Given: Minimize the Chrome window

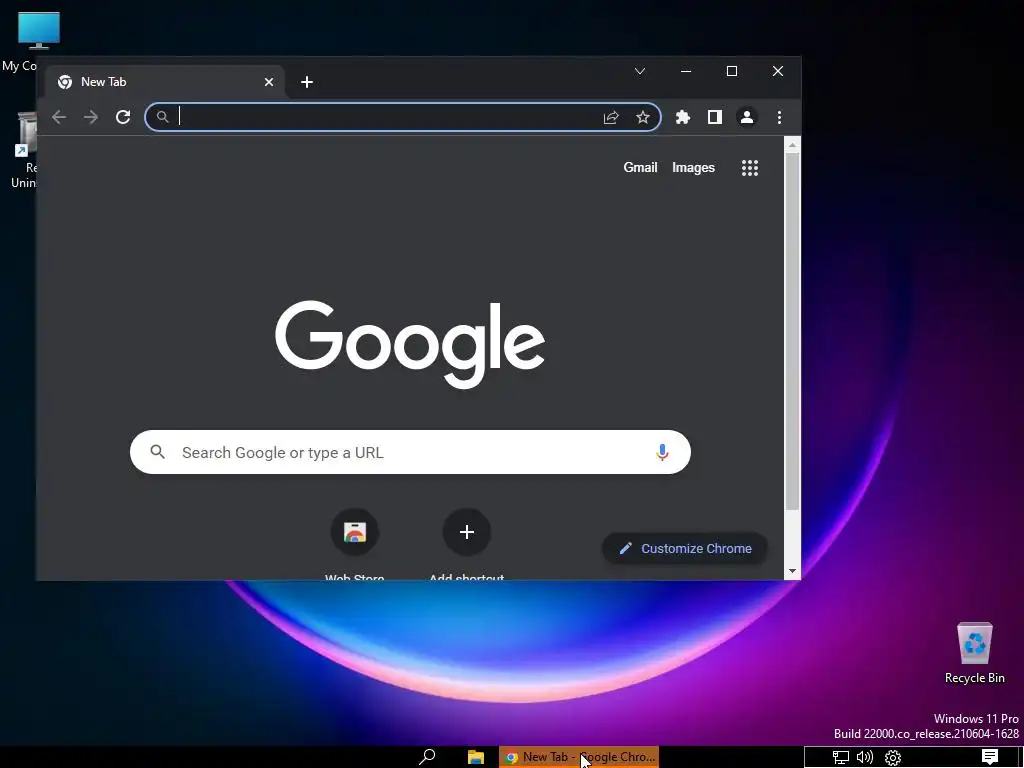Looking at the screenshot, I should coord(686,71).
